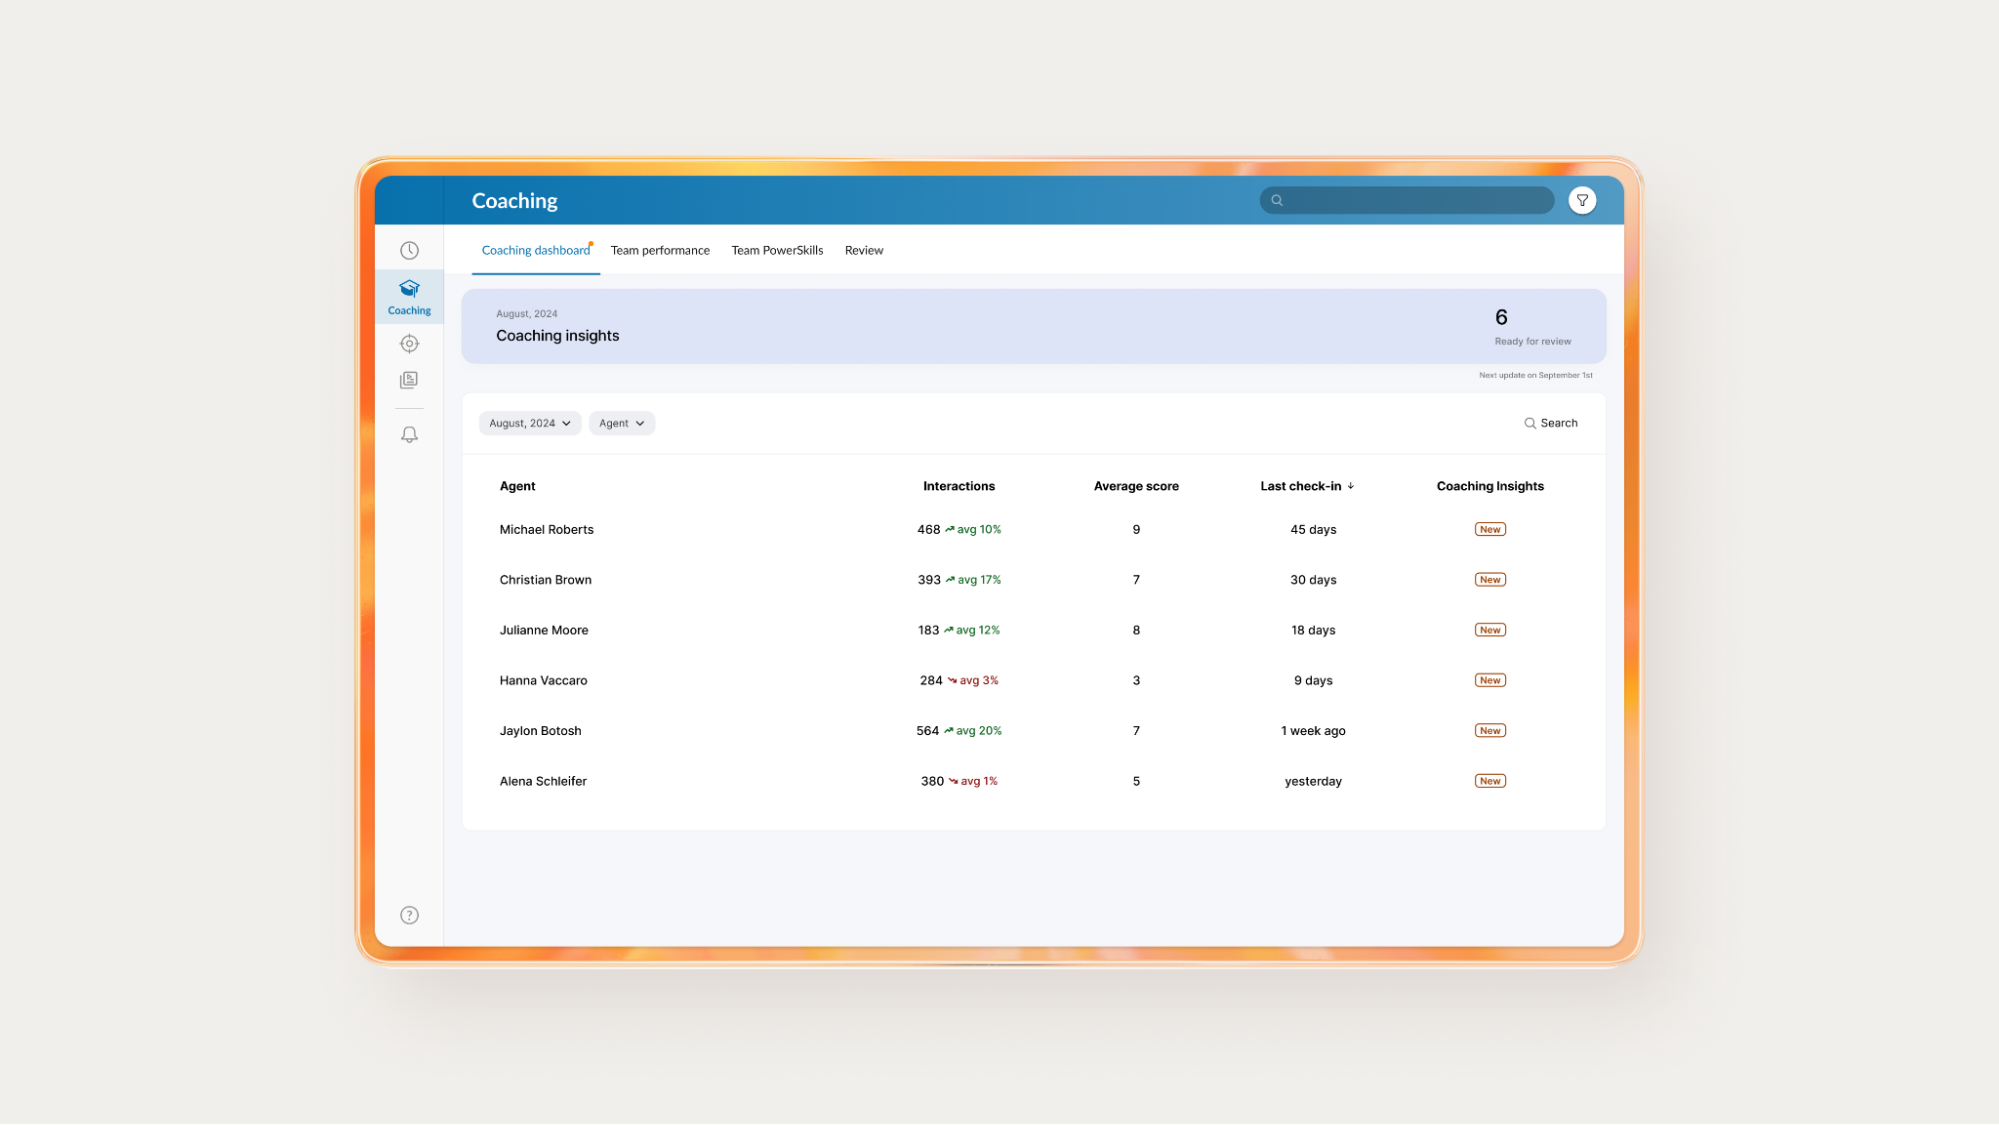Viewport: 1999px width, 1125px height.
Task: Switch to Team PowerSkills tab
Action: [777, 250]
